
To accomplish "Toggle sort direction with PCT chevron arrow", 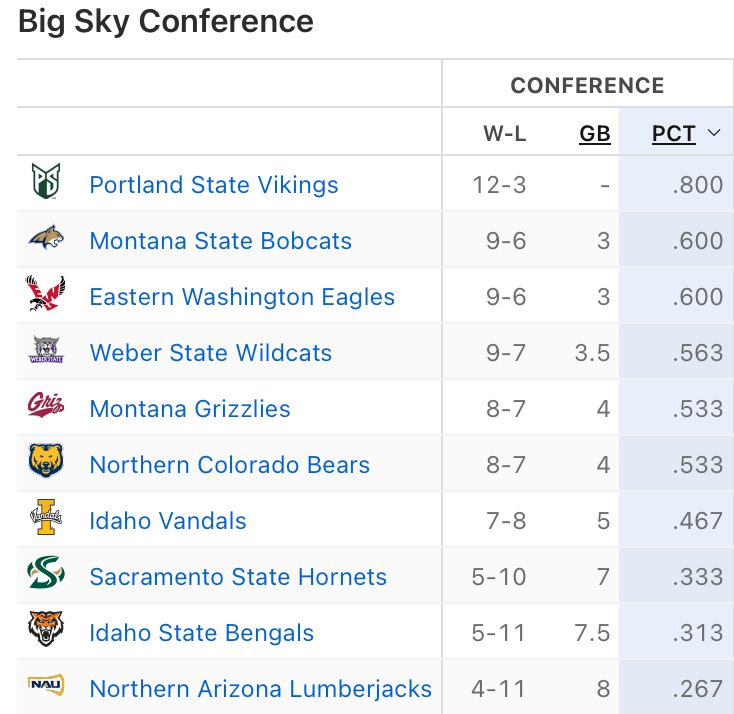I will pyautogui.click(x=714, y=133).
